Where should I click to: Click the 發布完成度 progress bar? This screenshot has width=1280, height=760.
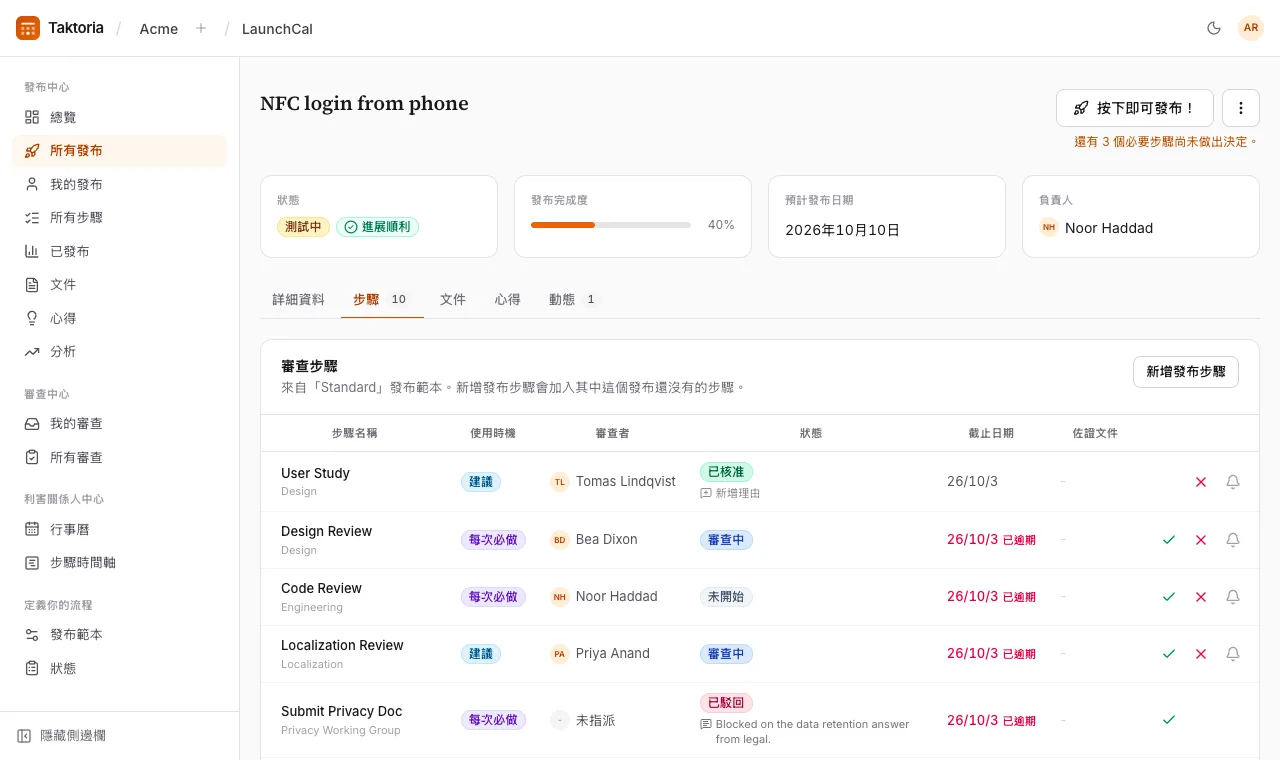[x=610, y=225]
